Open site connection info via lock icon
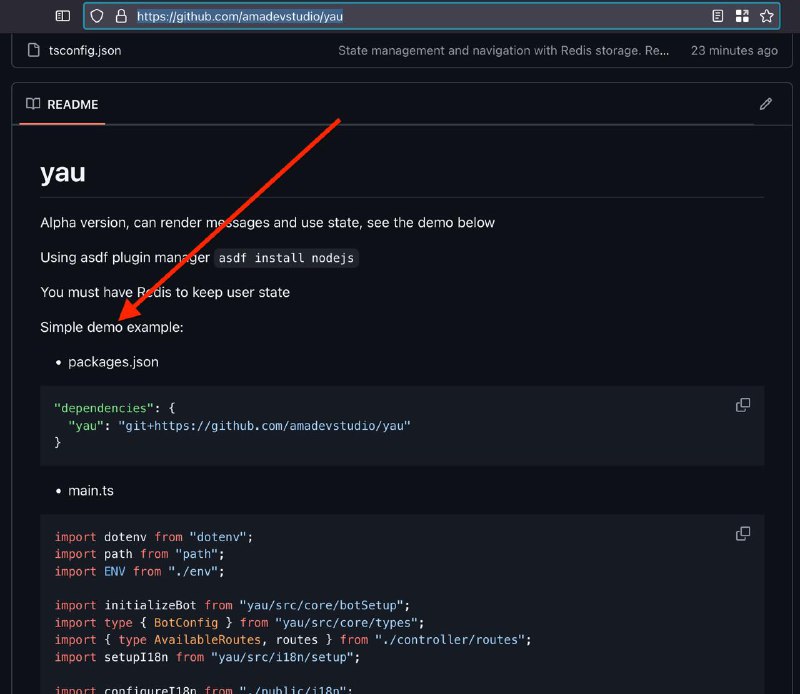The width and height of the screenshot is (800, 694). click(120, 16)
